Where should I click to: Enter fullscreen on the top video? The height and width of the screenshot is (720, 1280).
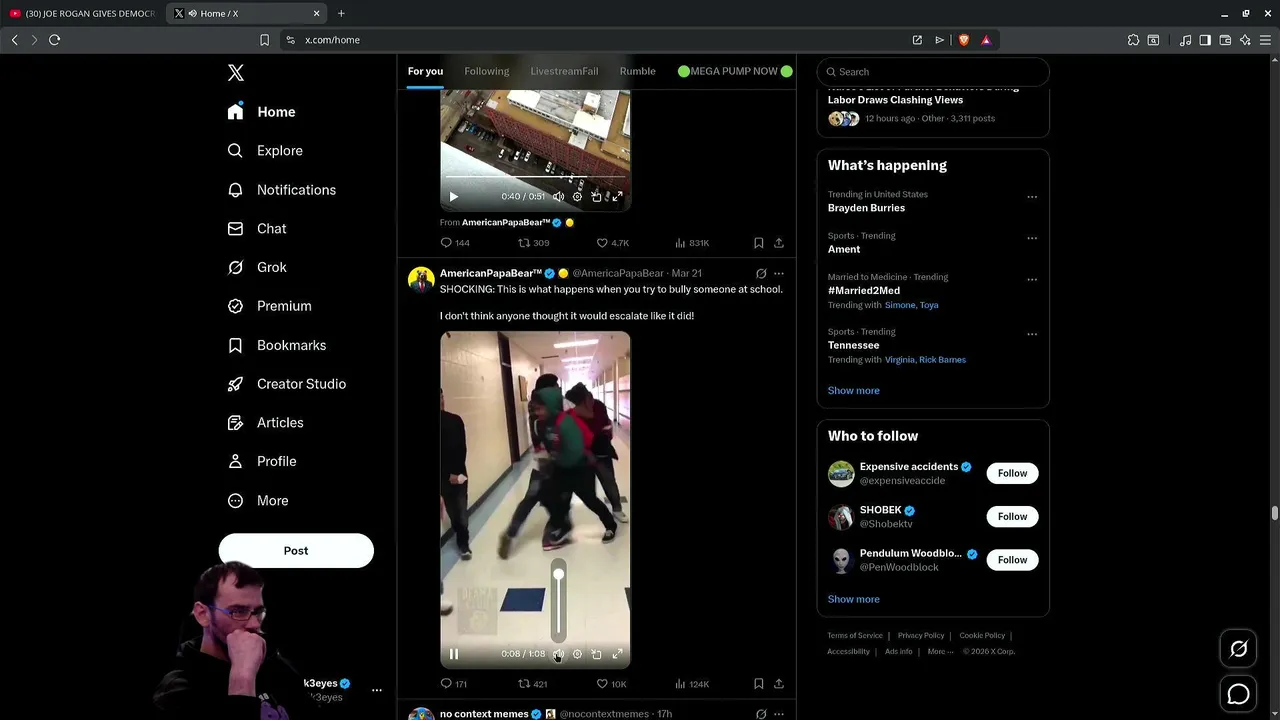[617, 197]
